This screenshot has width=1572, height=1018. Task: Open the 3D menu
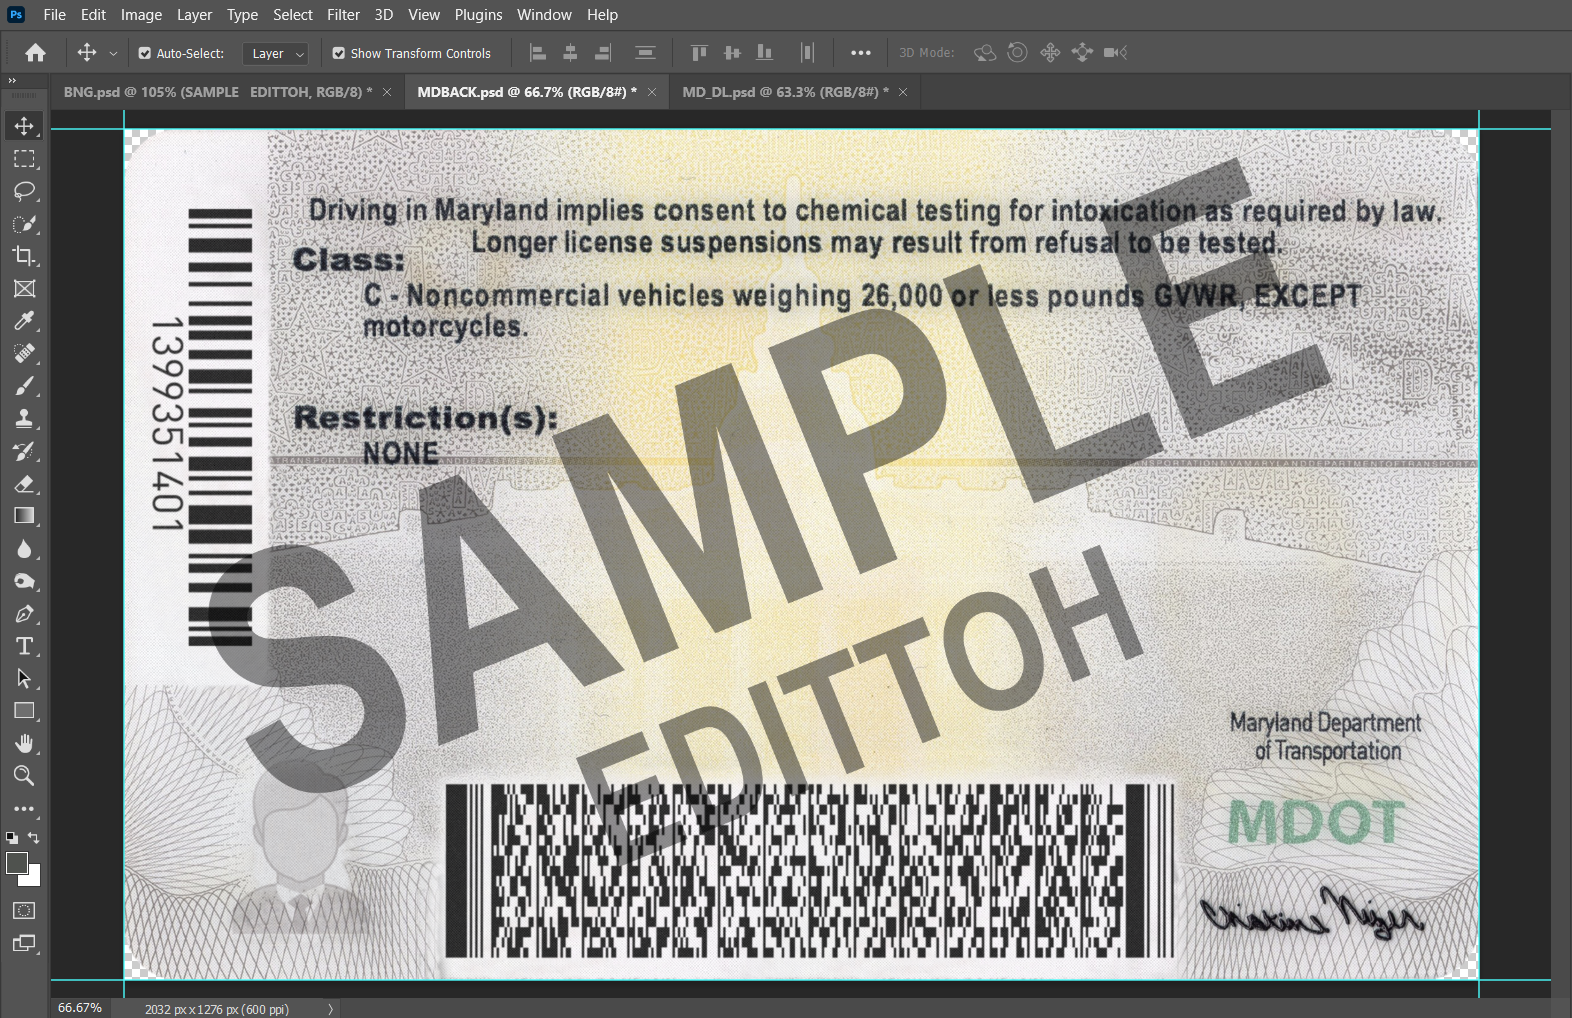click(384, 15)
